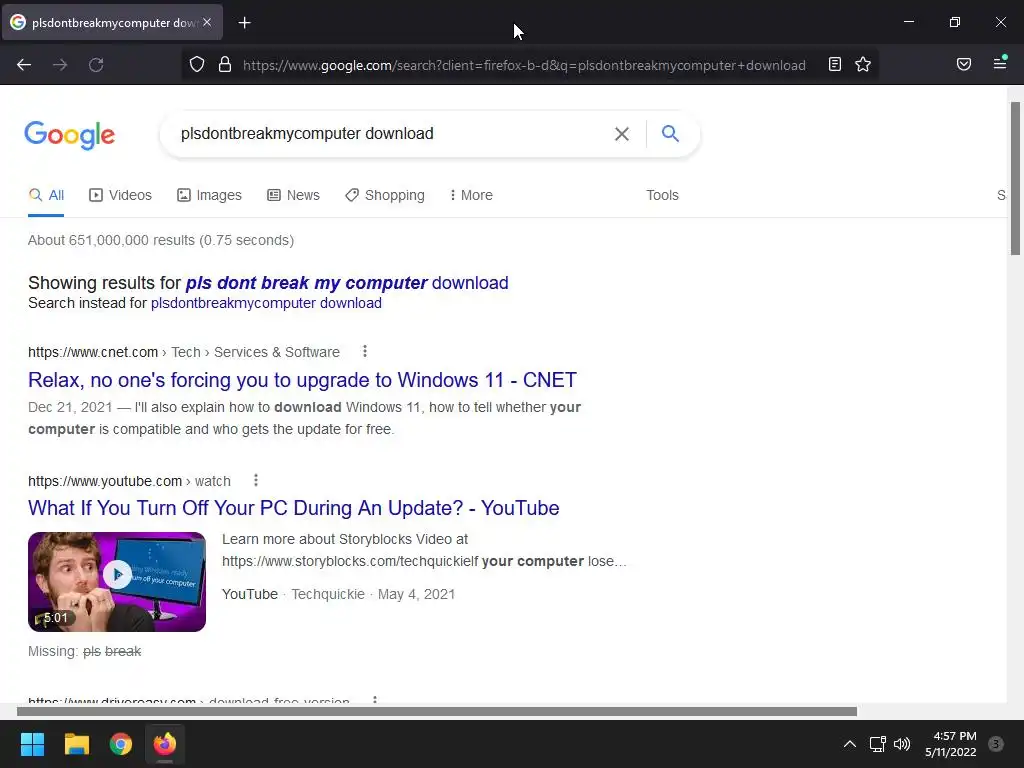1024x768 pixels.
Task: Save page to Pocket icon
Action: [x=964, y=64]
